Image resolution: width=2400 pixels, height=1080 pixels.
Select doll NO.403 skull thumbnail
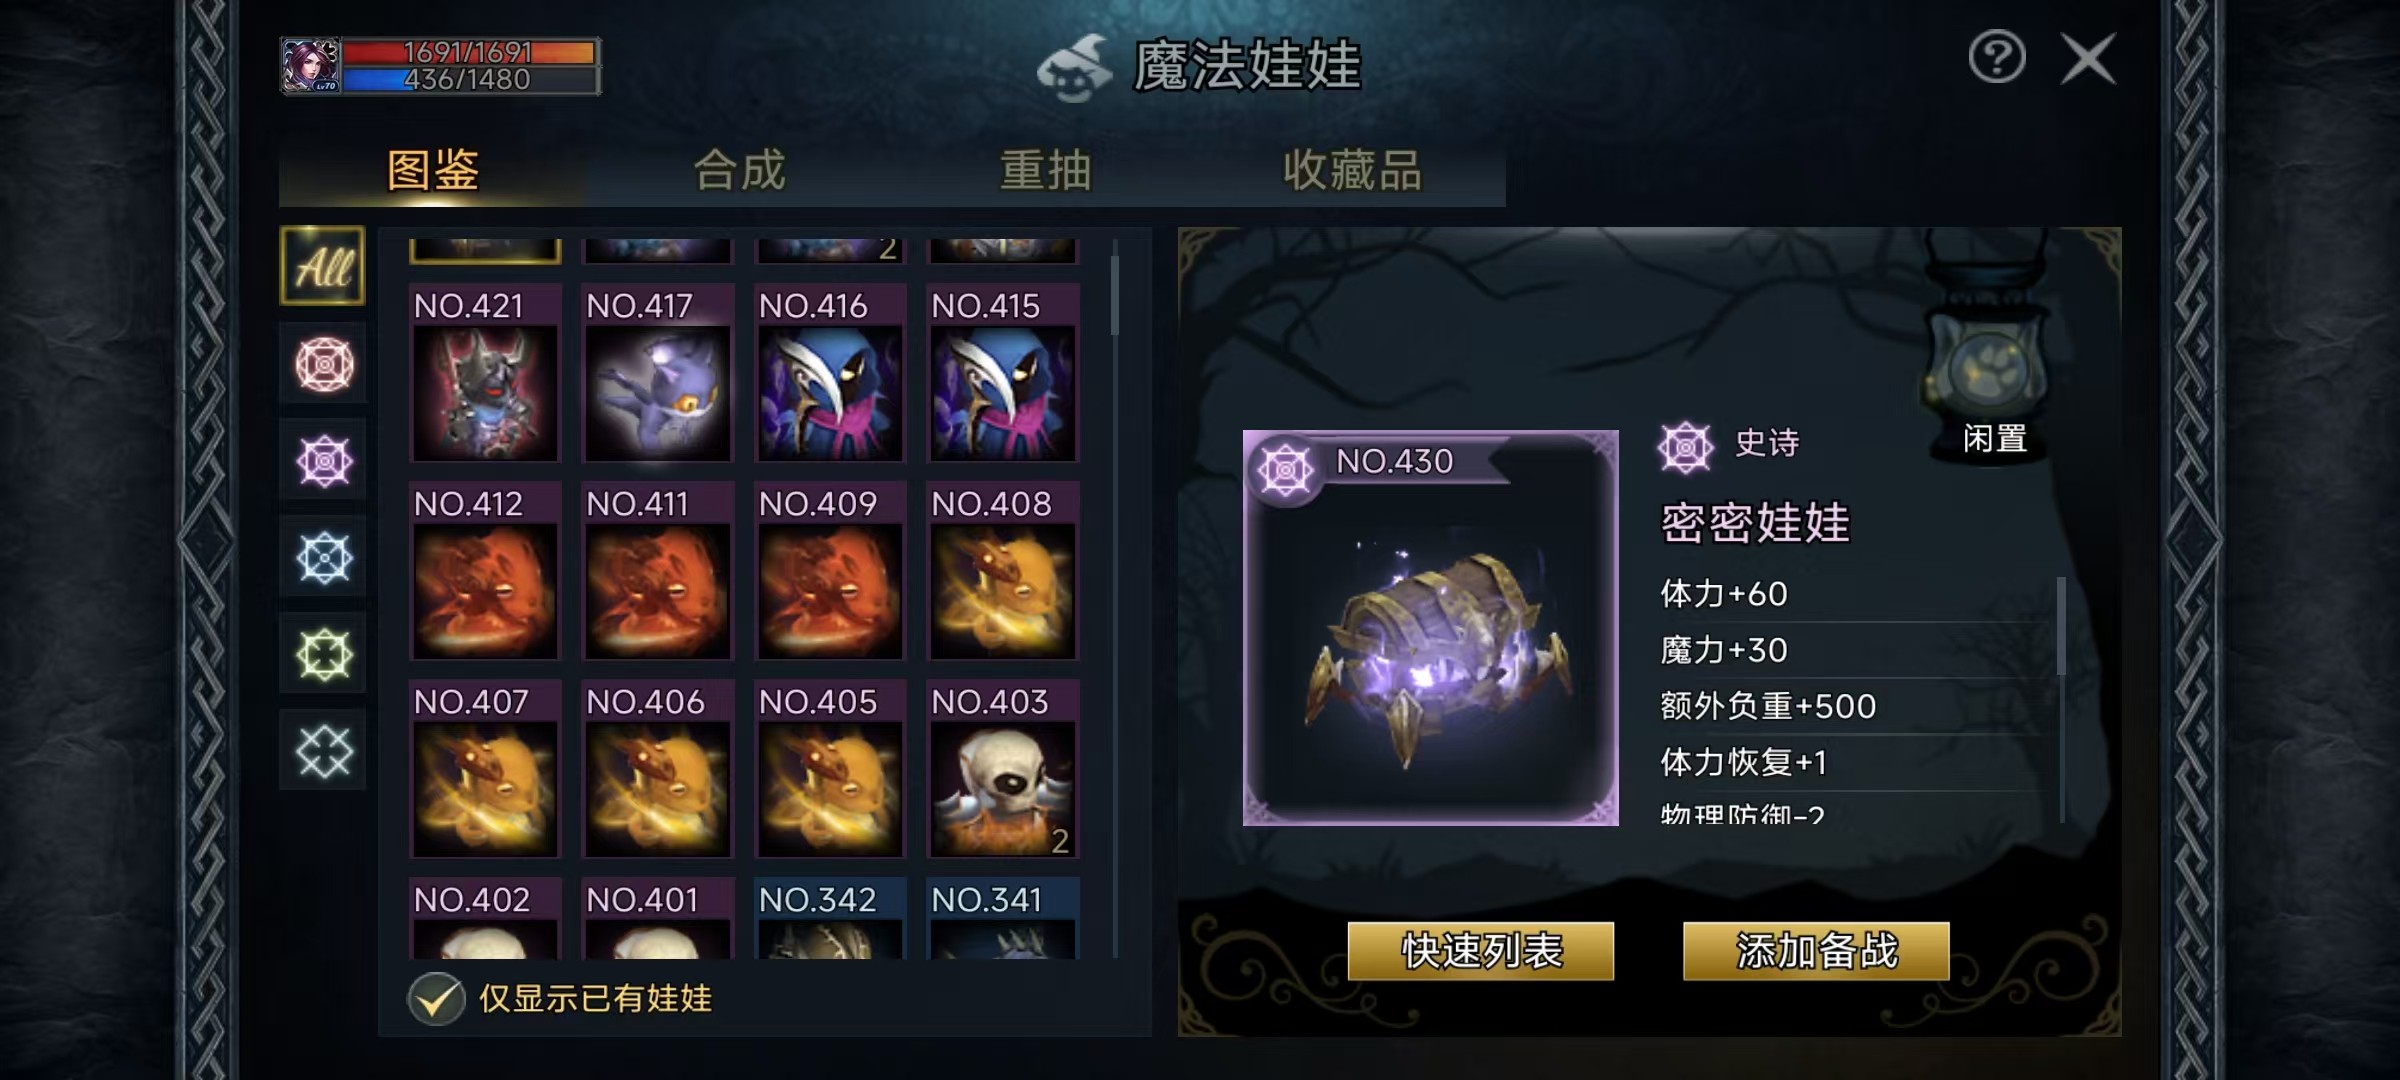[x=1003, y=769]
